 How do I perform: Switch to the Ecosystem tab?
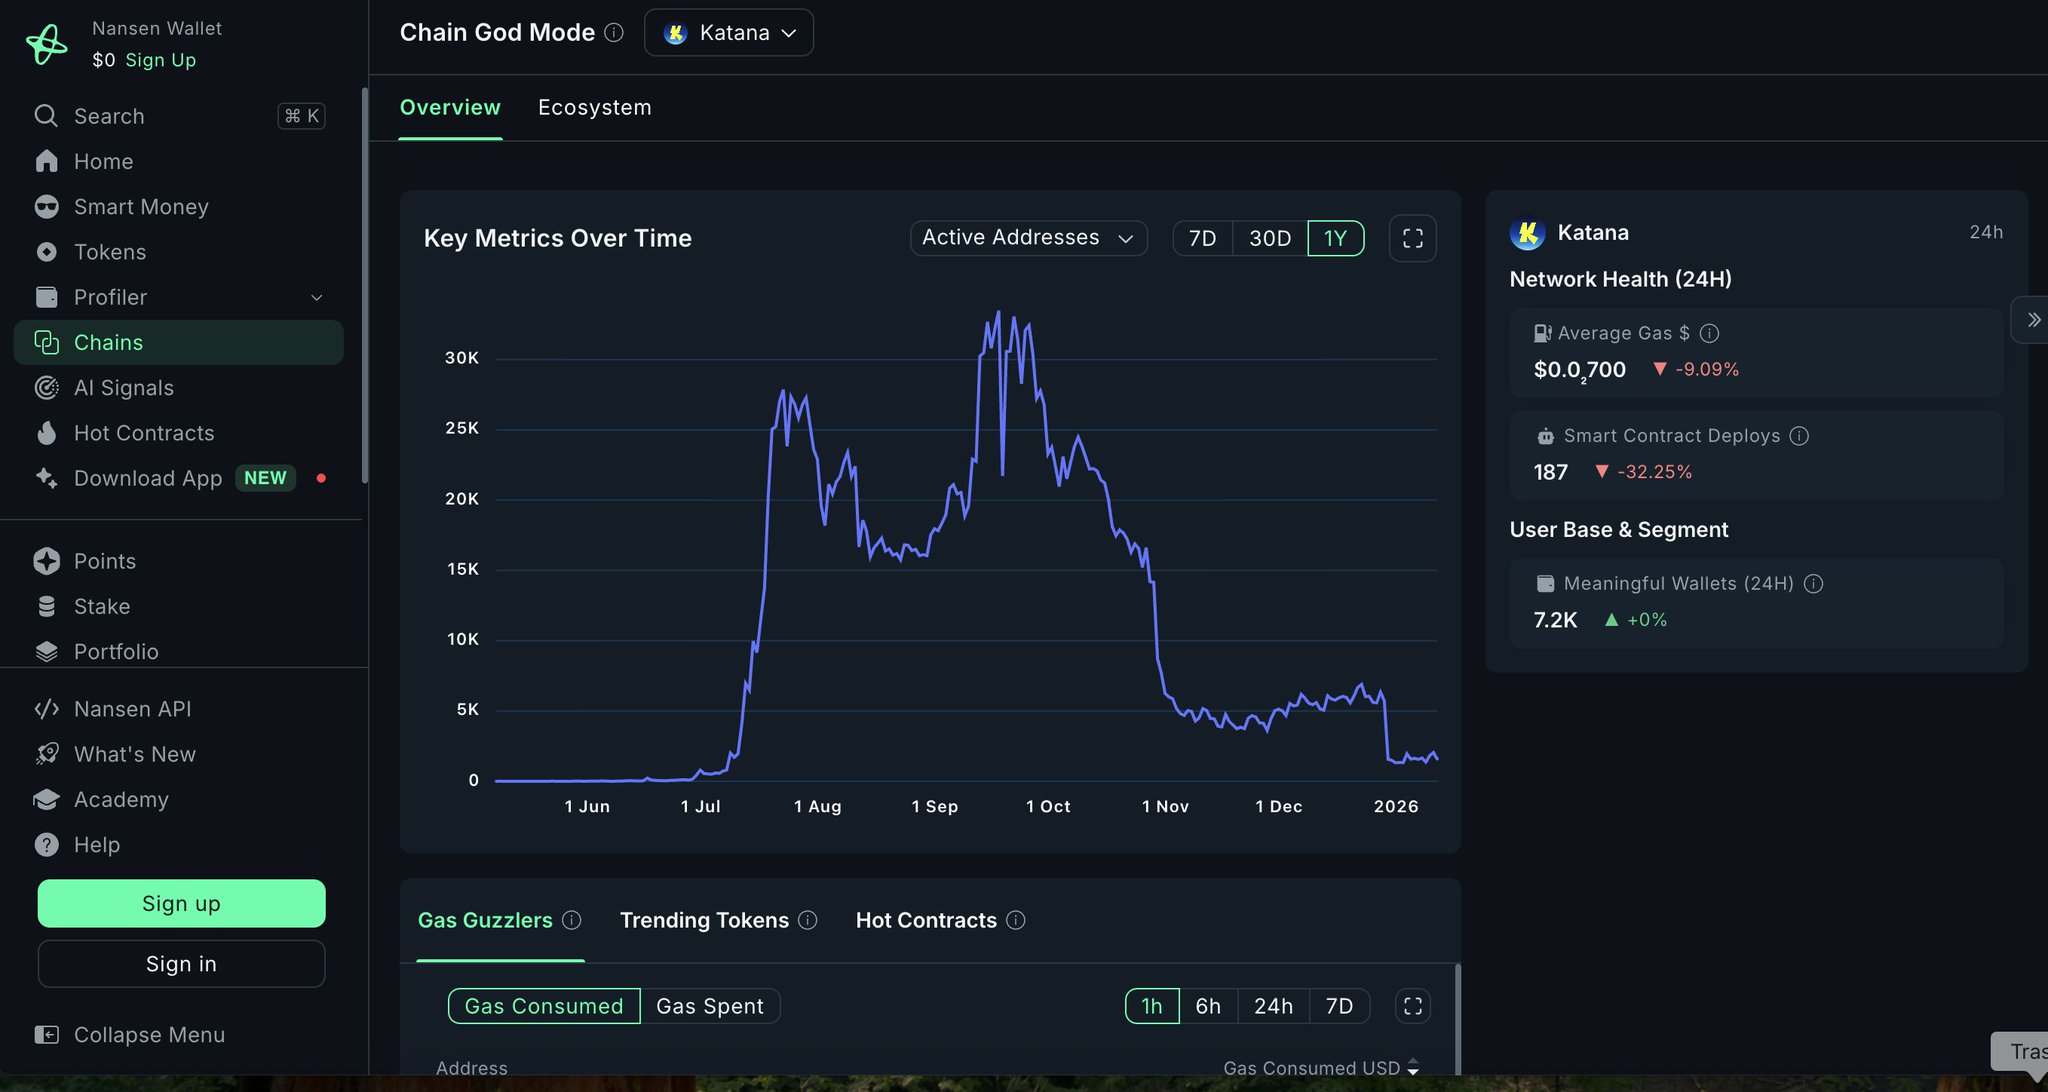click(594, 108)
